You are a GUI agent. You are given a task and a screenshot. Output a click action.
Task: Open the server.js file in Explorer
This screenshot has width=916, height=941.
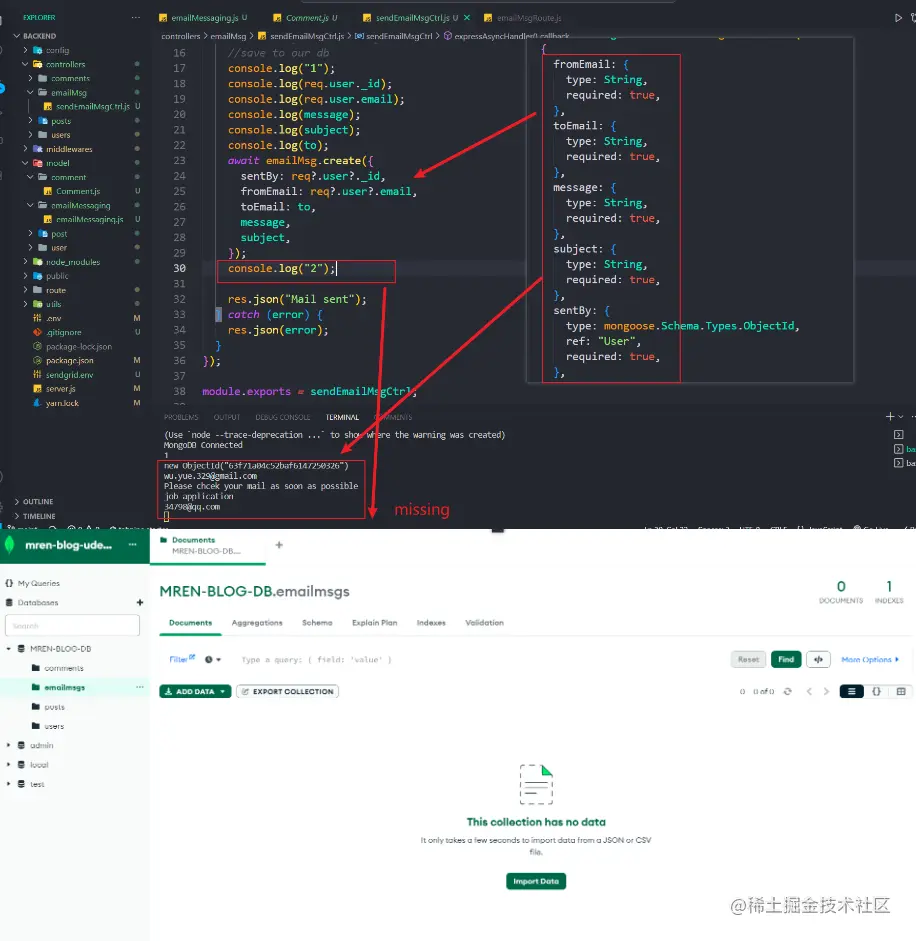(61, 388)
